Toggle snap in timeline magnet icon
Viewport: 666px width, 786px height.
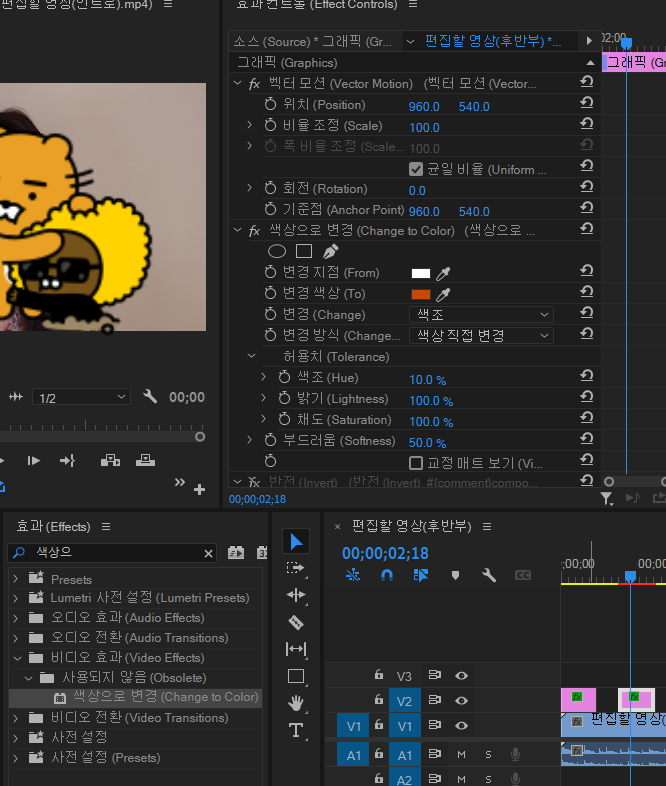pyautogui.click(x=386, y=575)
